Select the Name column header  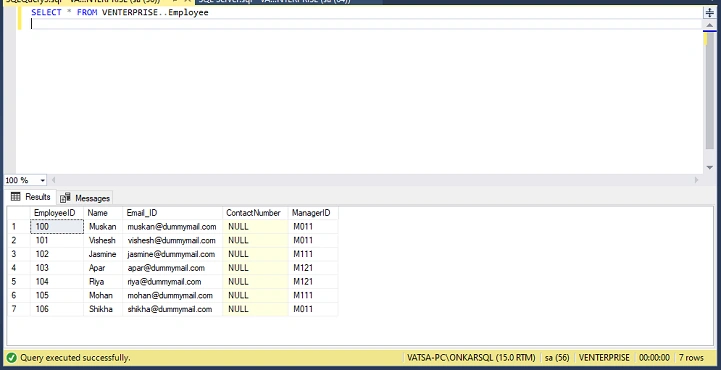[x=103, y=213]
